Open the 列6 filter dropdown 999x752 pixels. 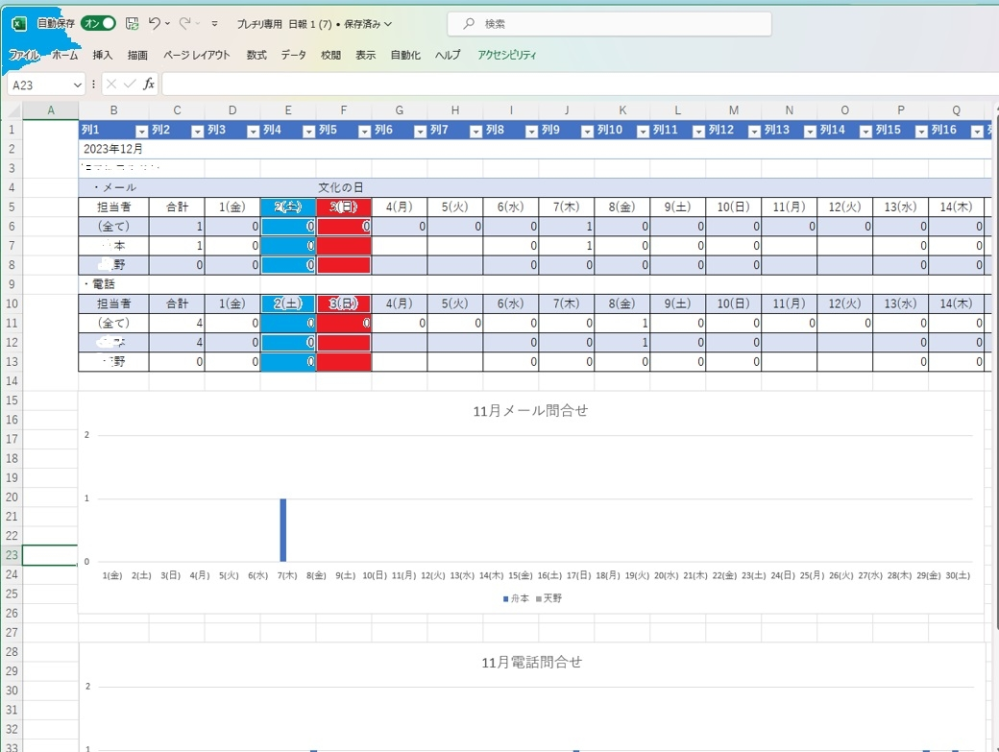click(420, 131)
